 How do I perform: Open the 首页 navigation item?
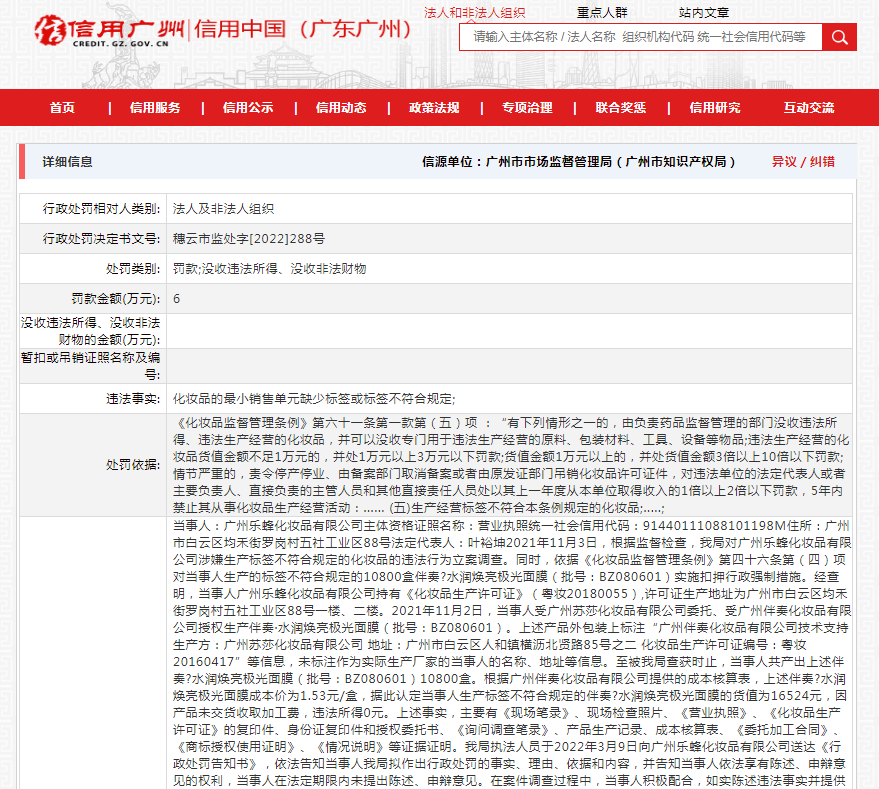pos(62,108)
